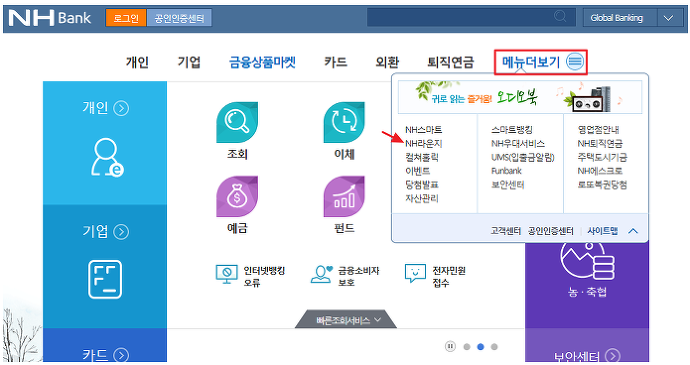
Task: Click the 금융소비자 보호 text link
Action: coord(359,277)
